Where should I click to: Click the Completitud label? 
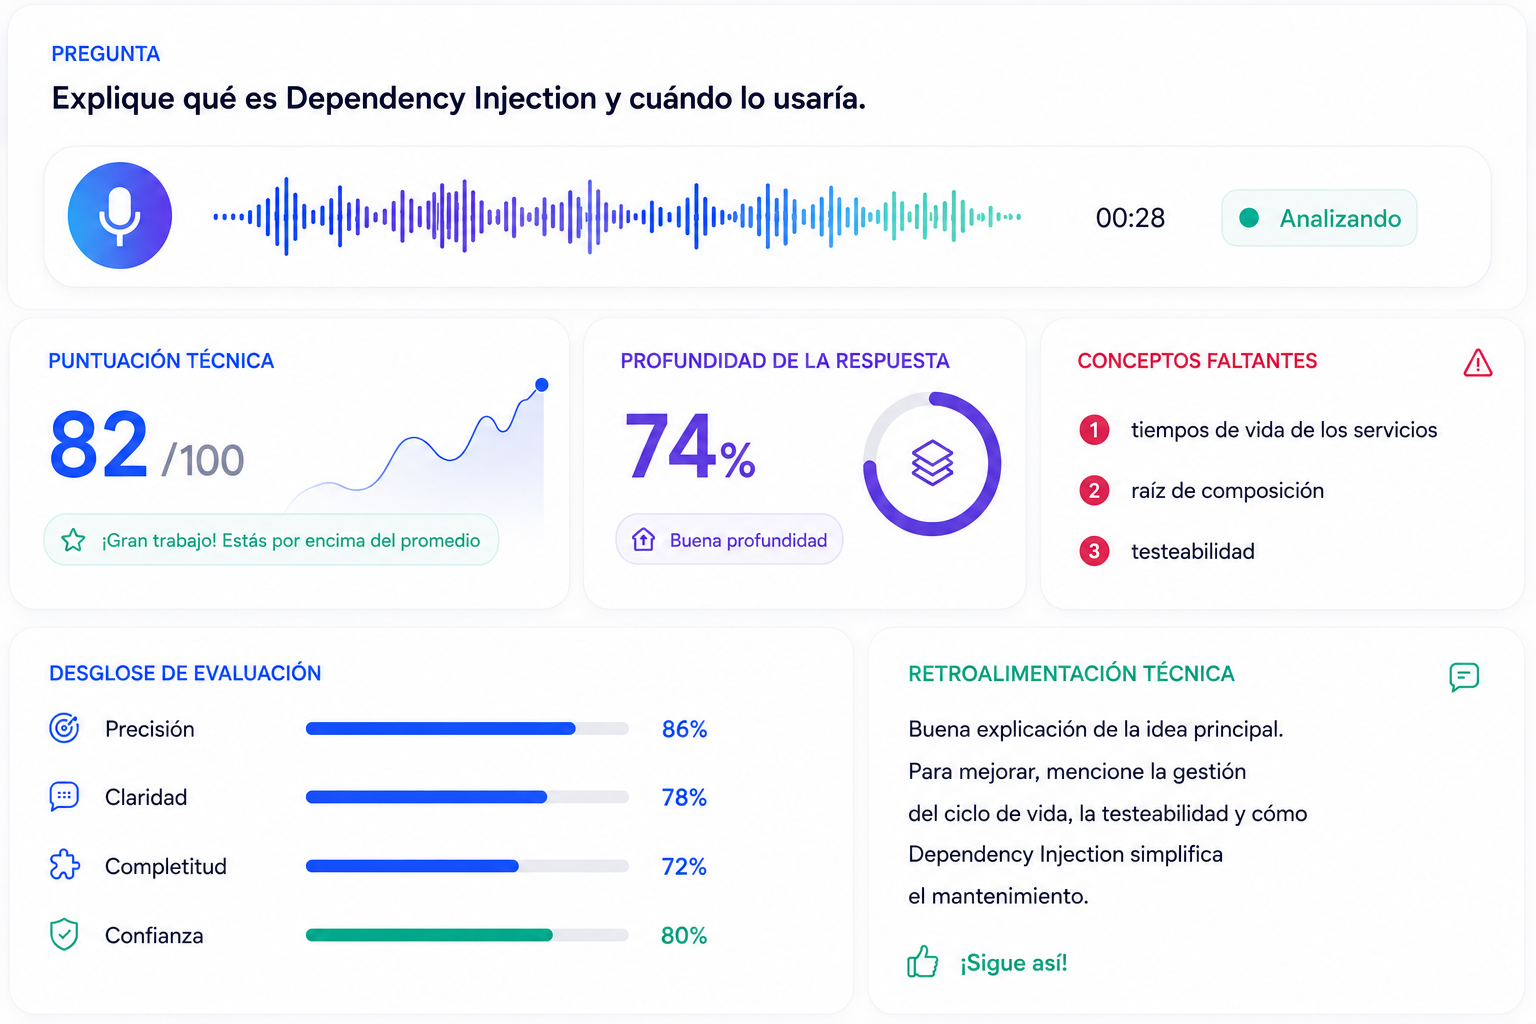point(165,866)
